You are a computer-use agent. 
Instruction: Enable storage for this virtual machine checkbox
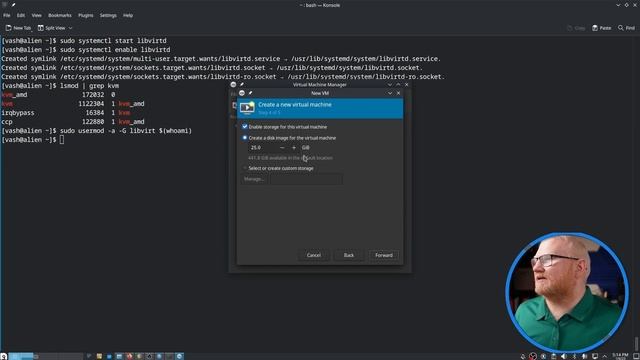tap(245, 127)
